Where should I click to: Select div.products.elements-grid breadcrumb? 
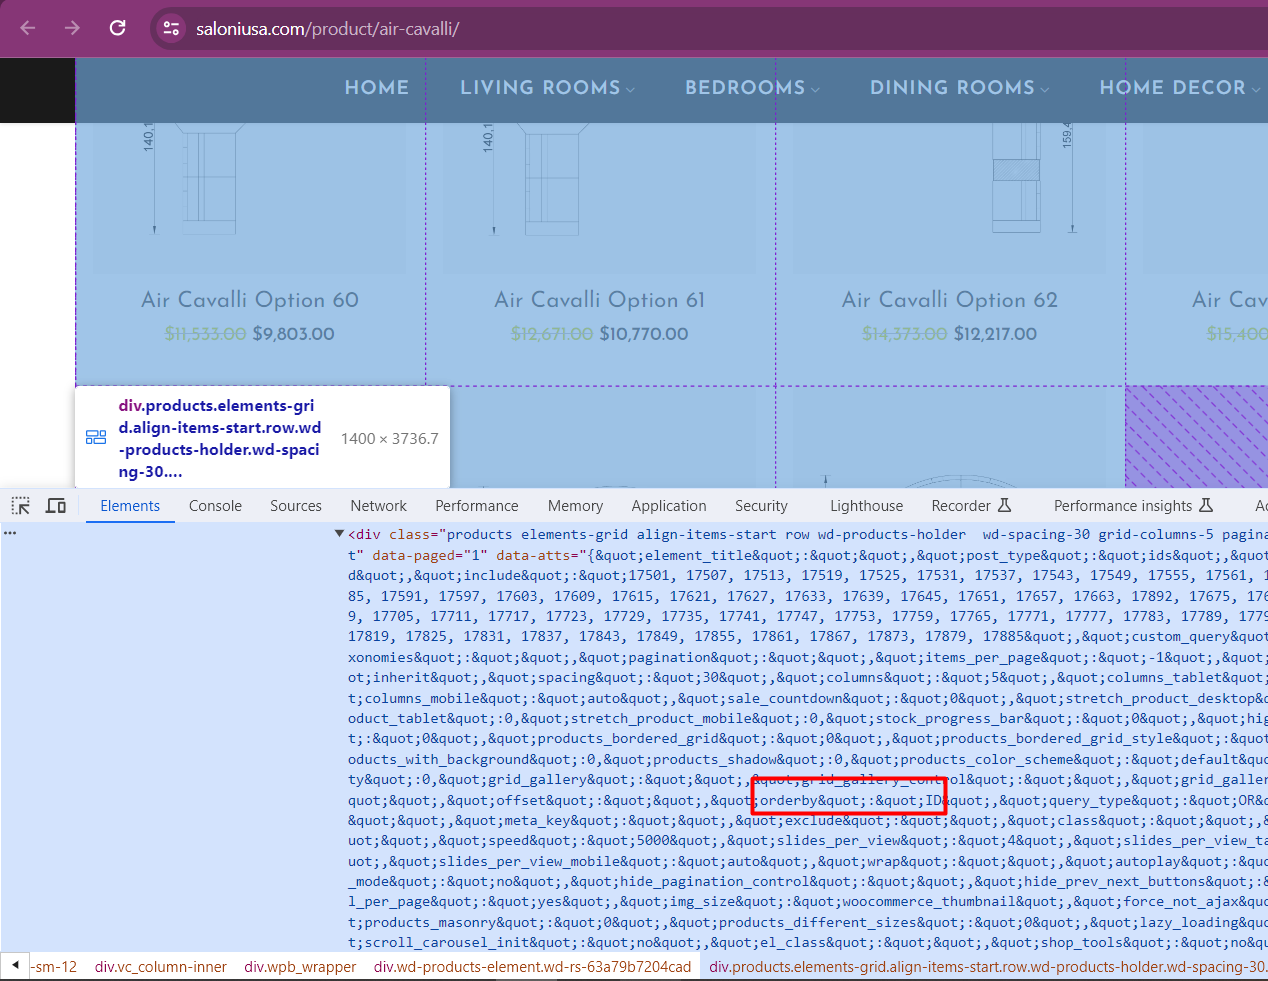tap(988, 967)
